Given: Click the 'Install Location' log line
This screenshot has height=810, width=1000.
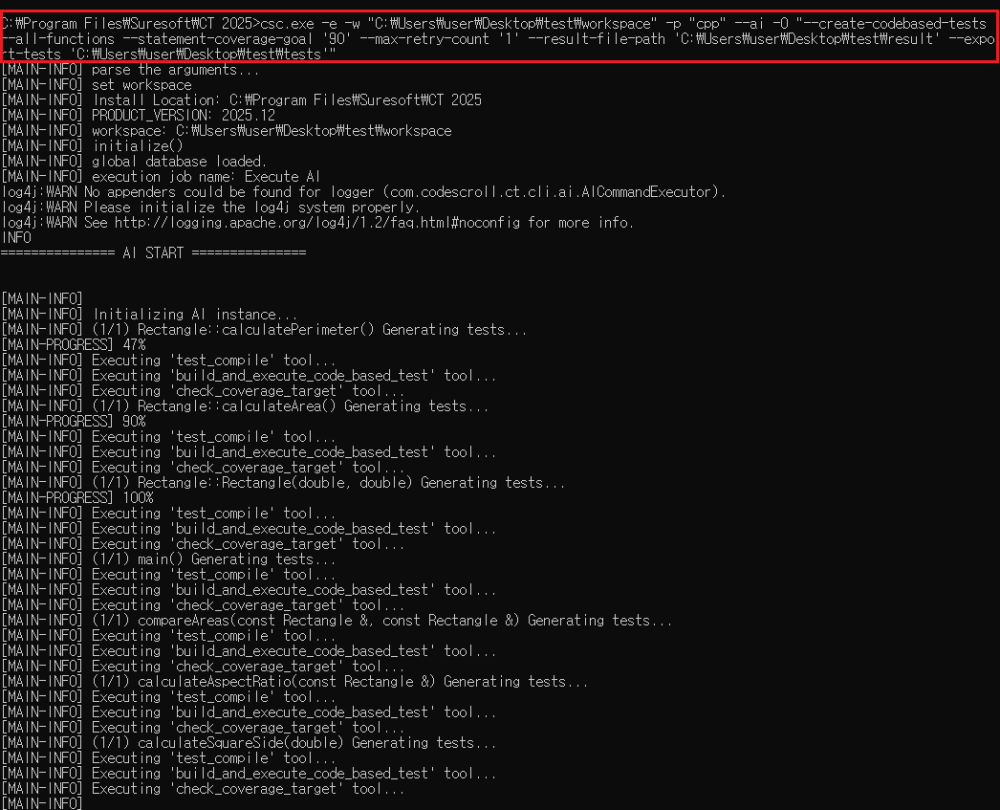Looking at the screenshot, I should pyautogui.click(x=241, y=101).
